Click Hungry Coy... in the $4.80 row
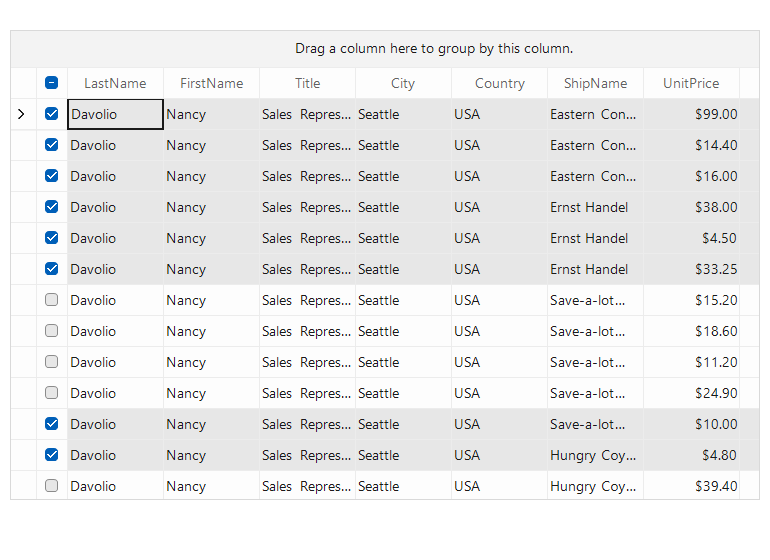This screenshot has width=770, height=560. click(593, 455)
